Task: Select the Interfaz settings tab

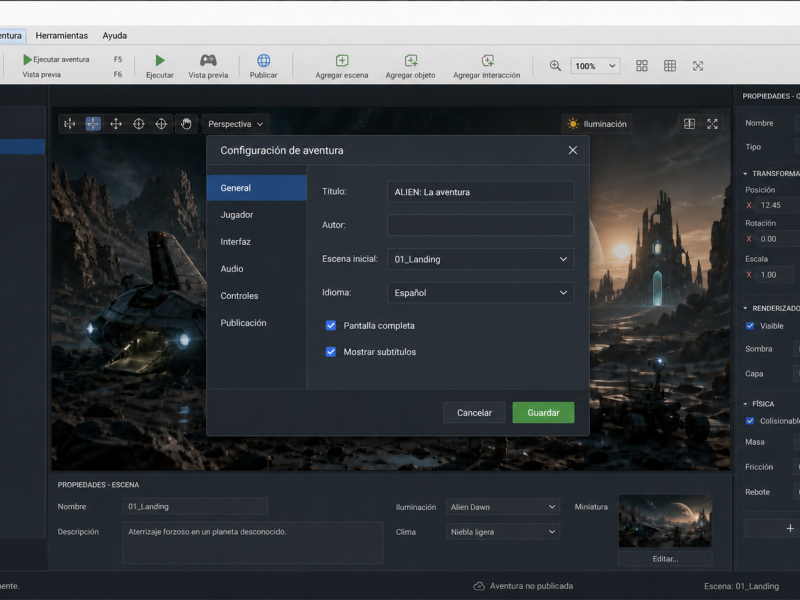Action: pos(257,242)
